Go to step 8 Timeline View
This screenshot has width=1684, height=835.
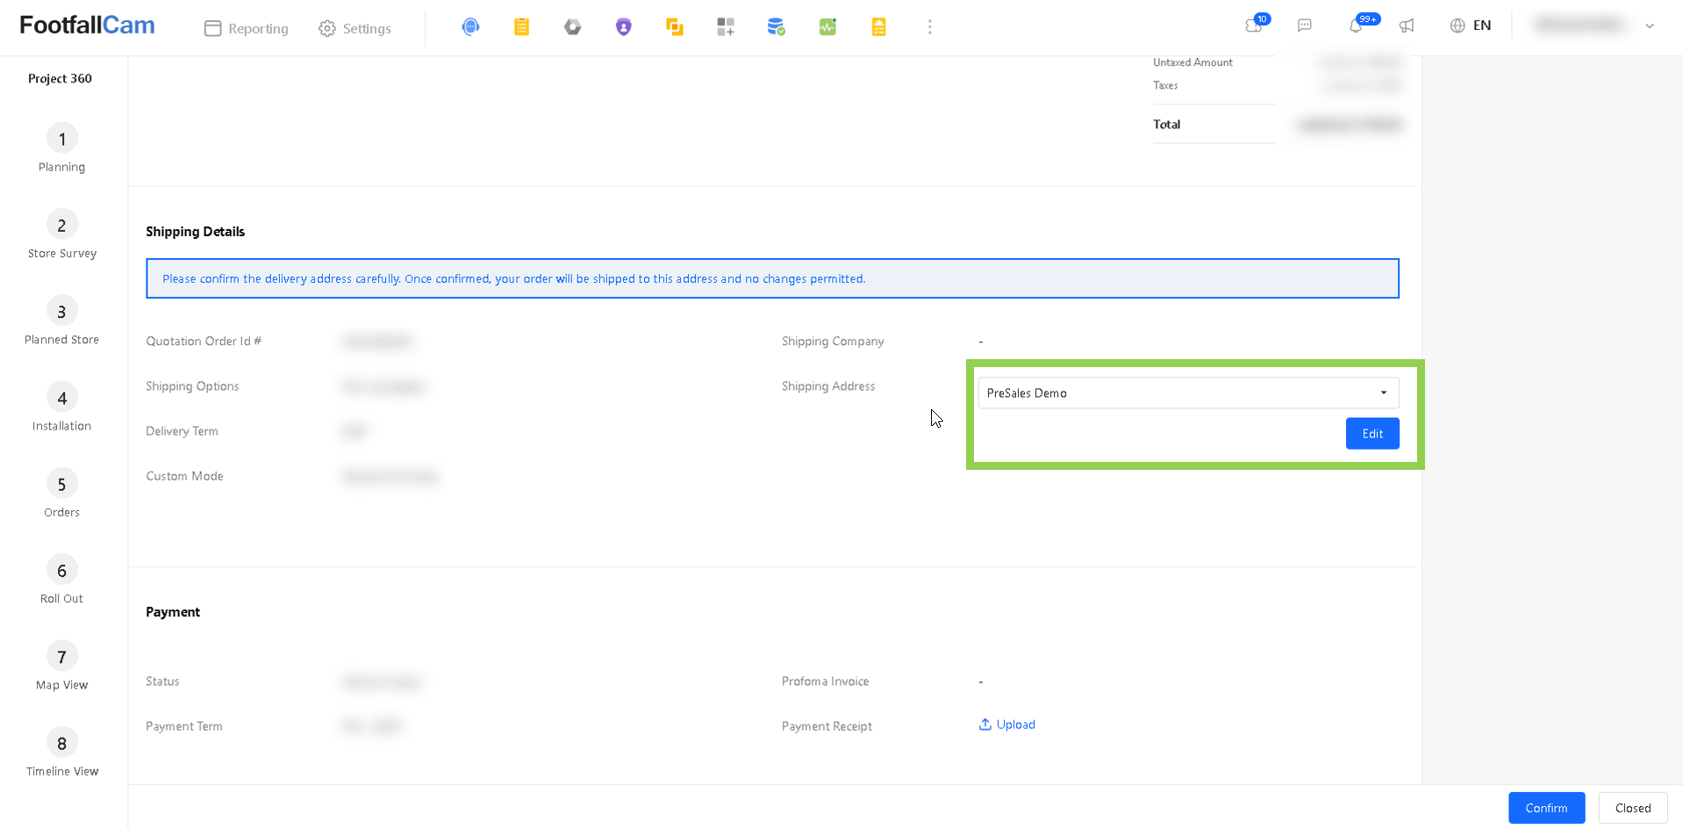(62, 752)
